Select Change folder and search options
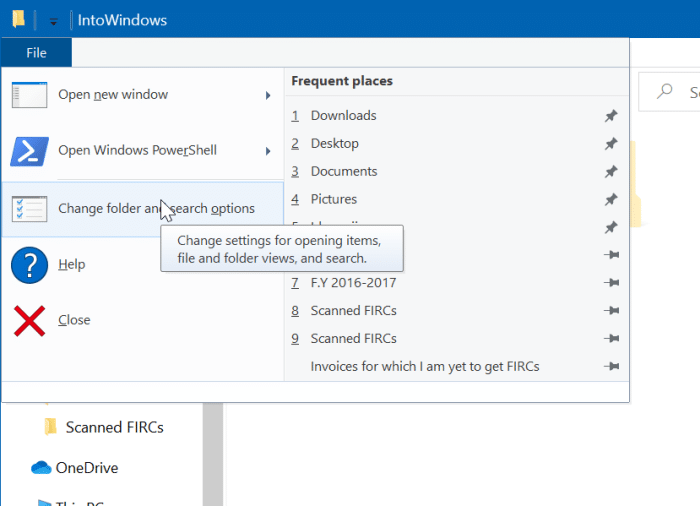The image size is (700, 506). pyautogui.click(x=142, y=209)
